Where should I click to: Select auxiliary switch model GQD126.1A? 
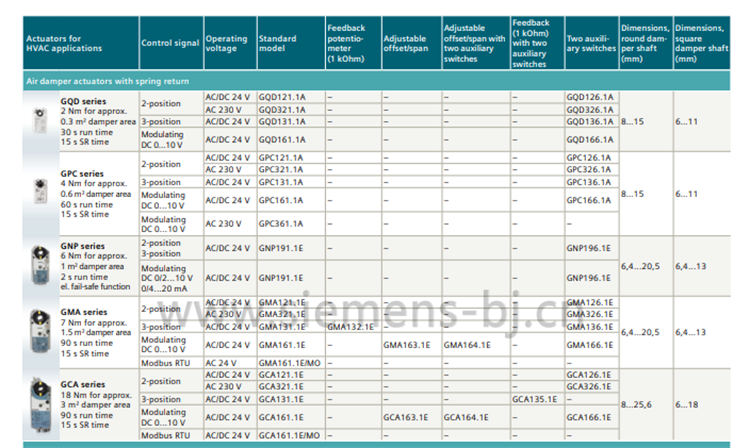590,97
